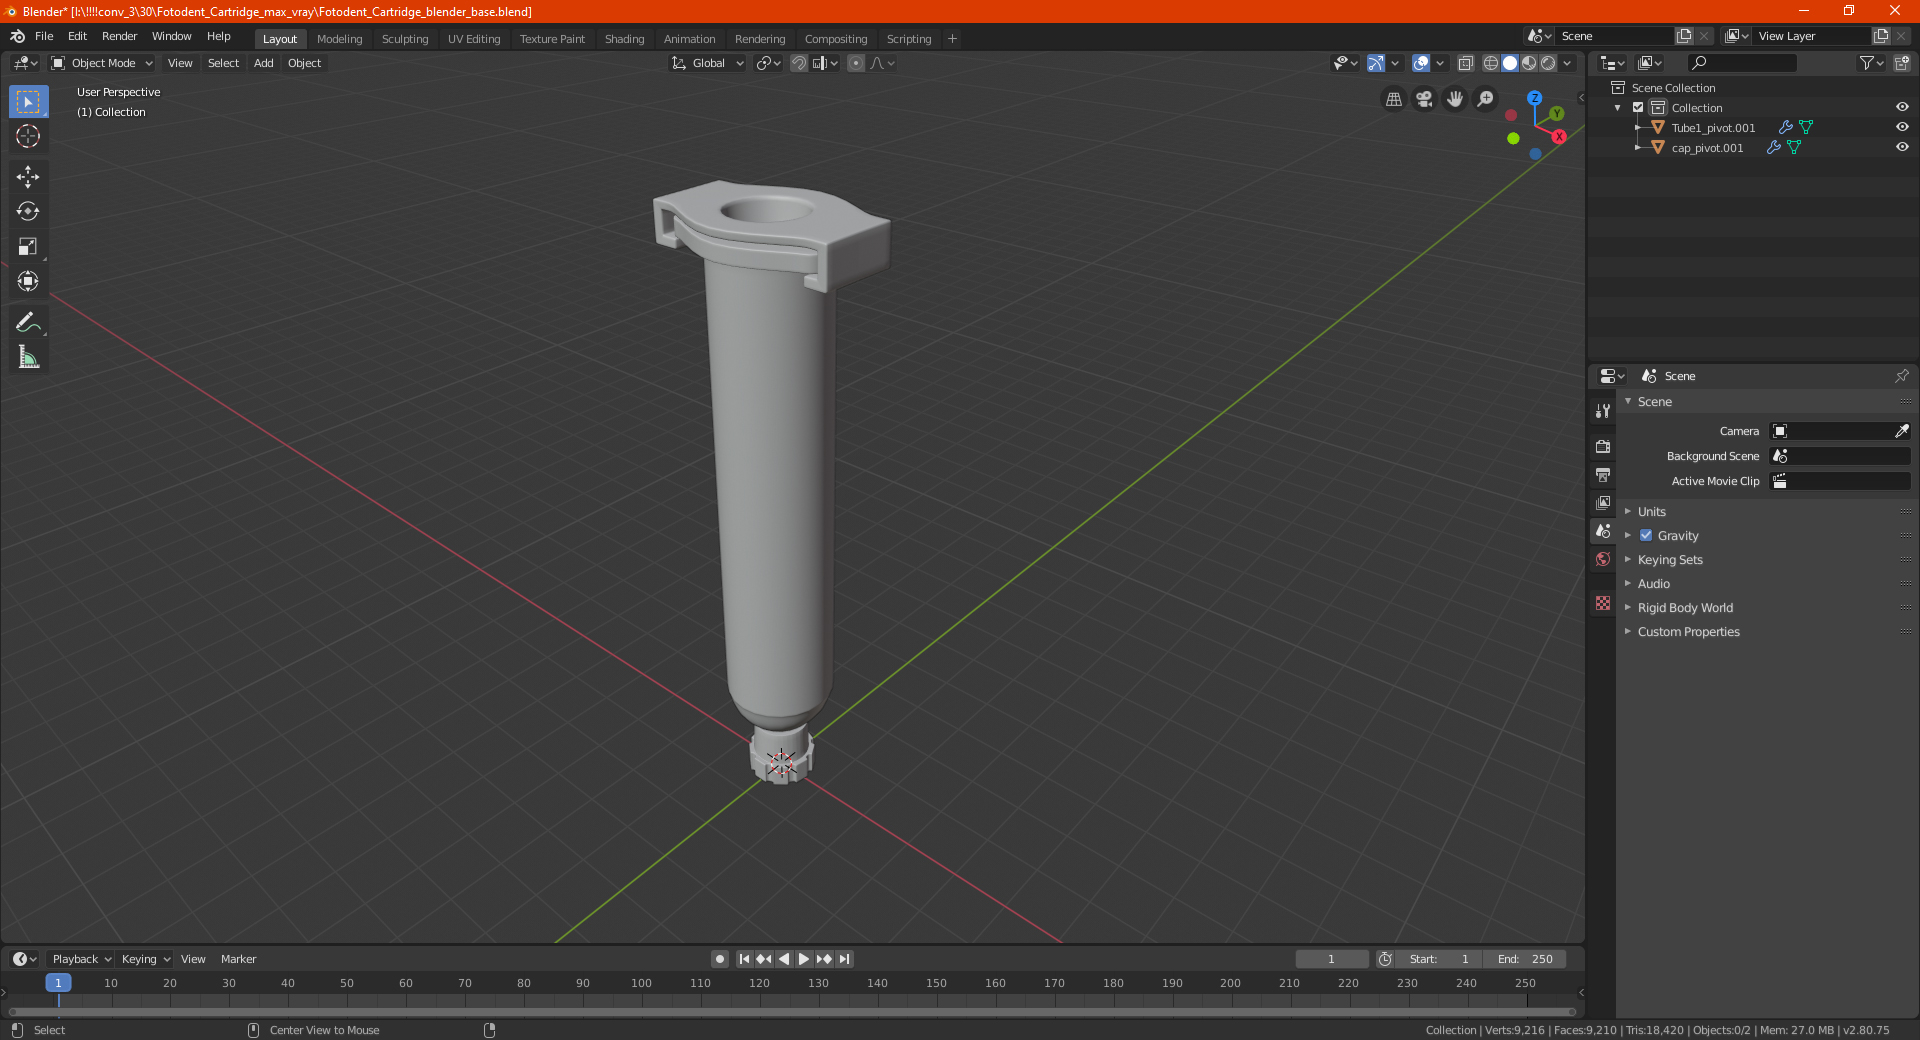
Task: Click the camera eyedropper icon
Action: tap(1901, 431)
